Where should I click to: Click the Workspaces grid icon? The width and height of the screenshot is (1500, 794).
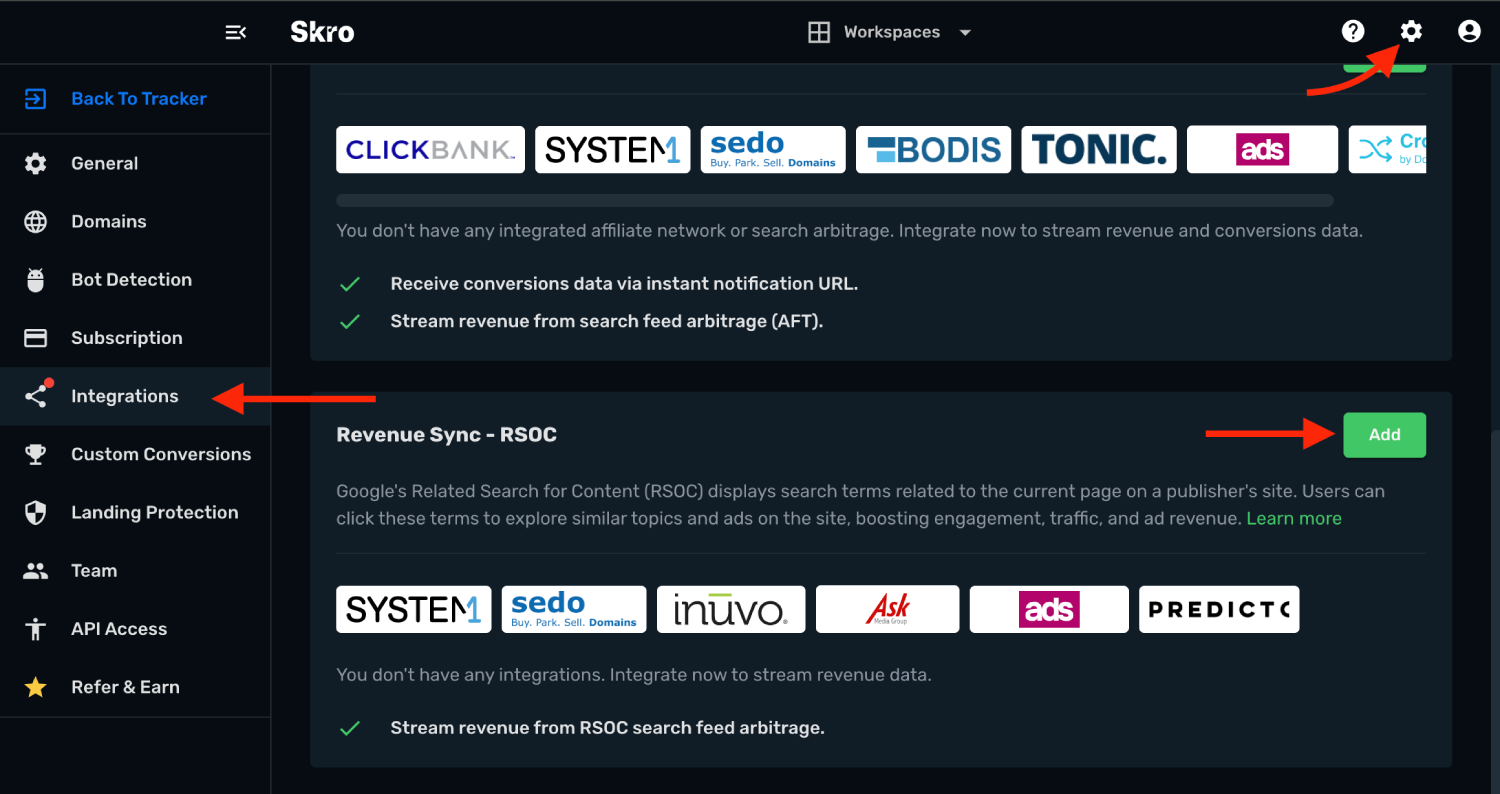819,32
